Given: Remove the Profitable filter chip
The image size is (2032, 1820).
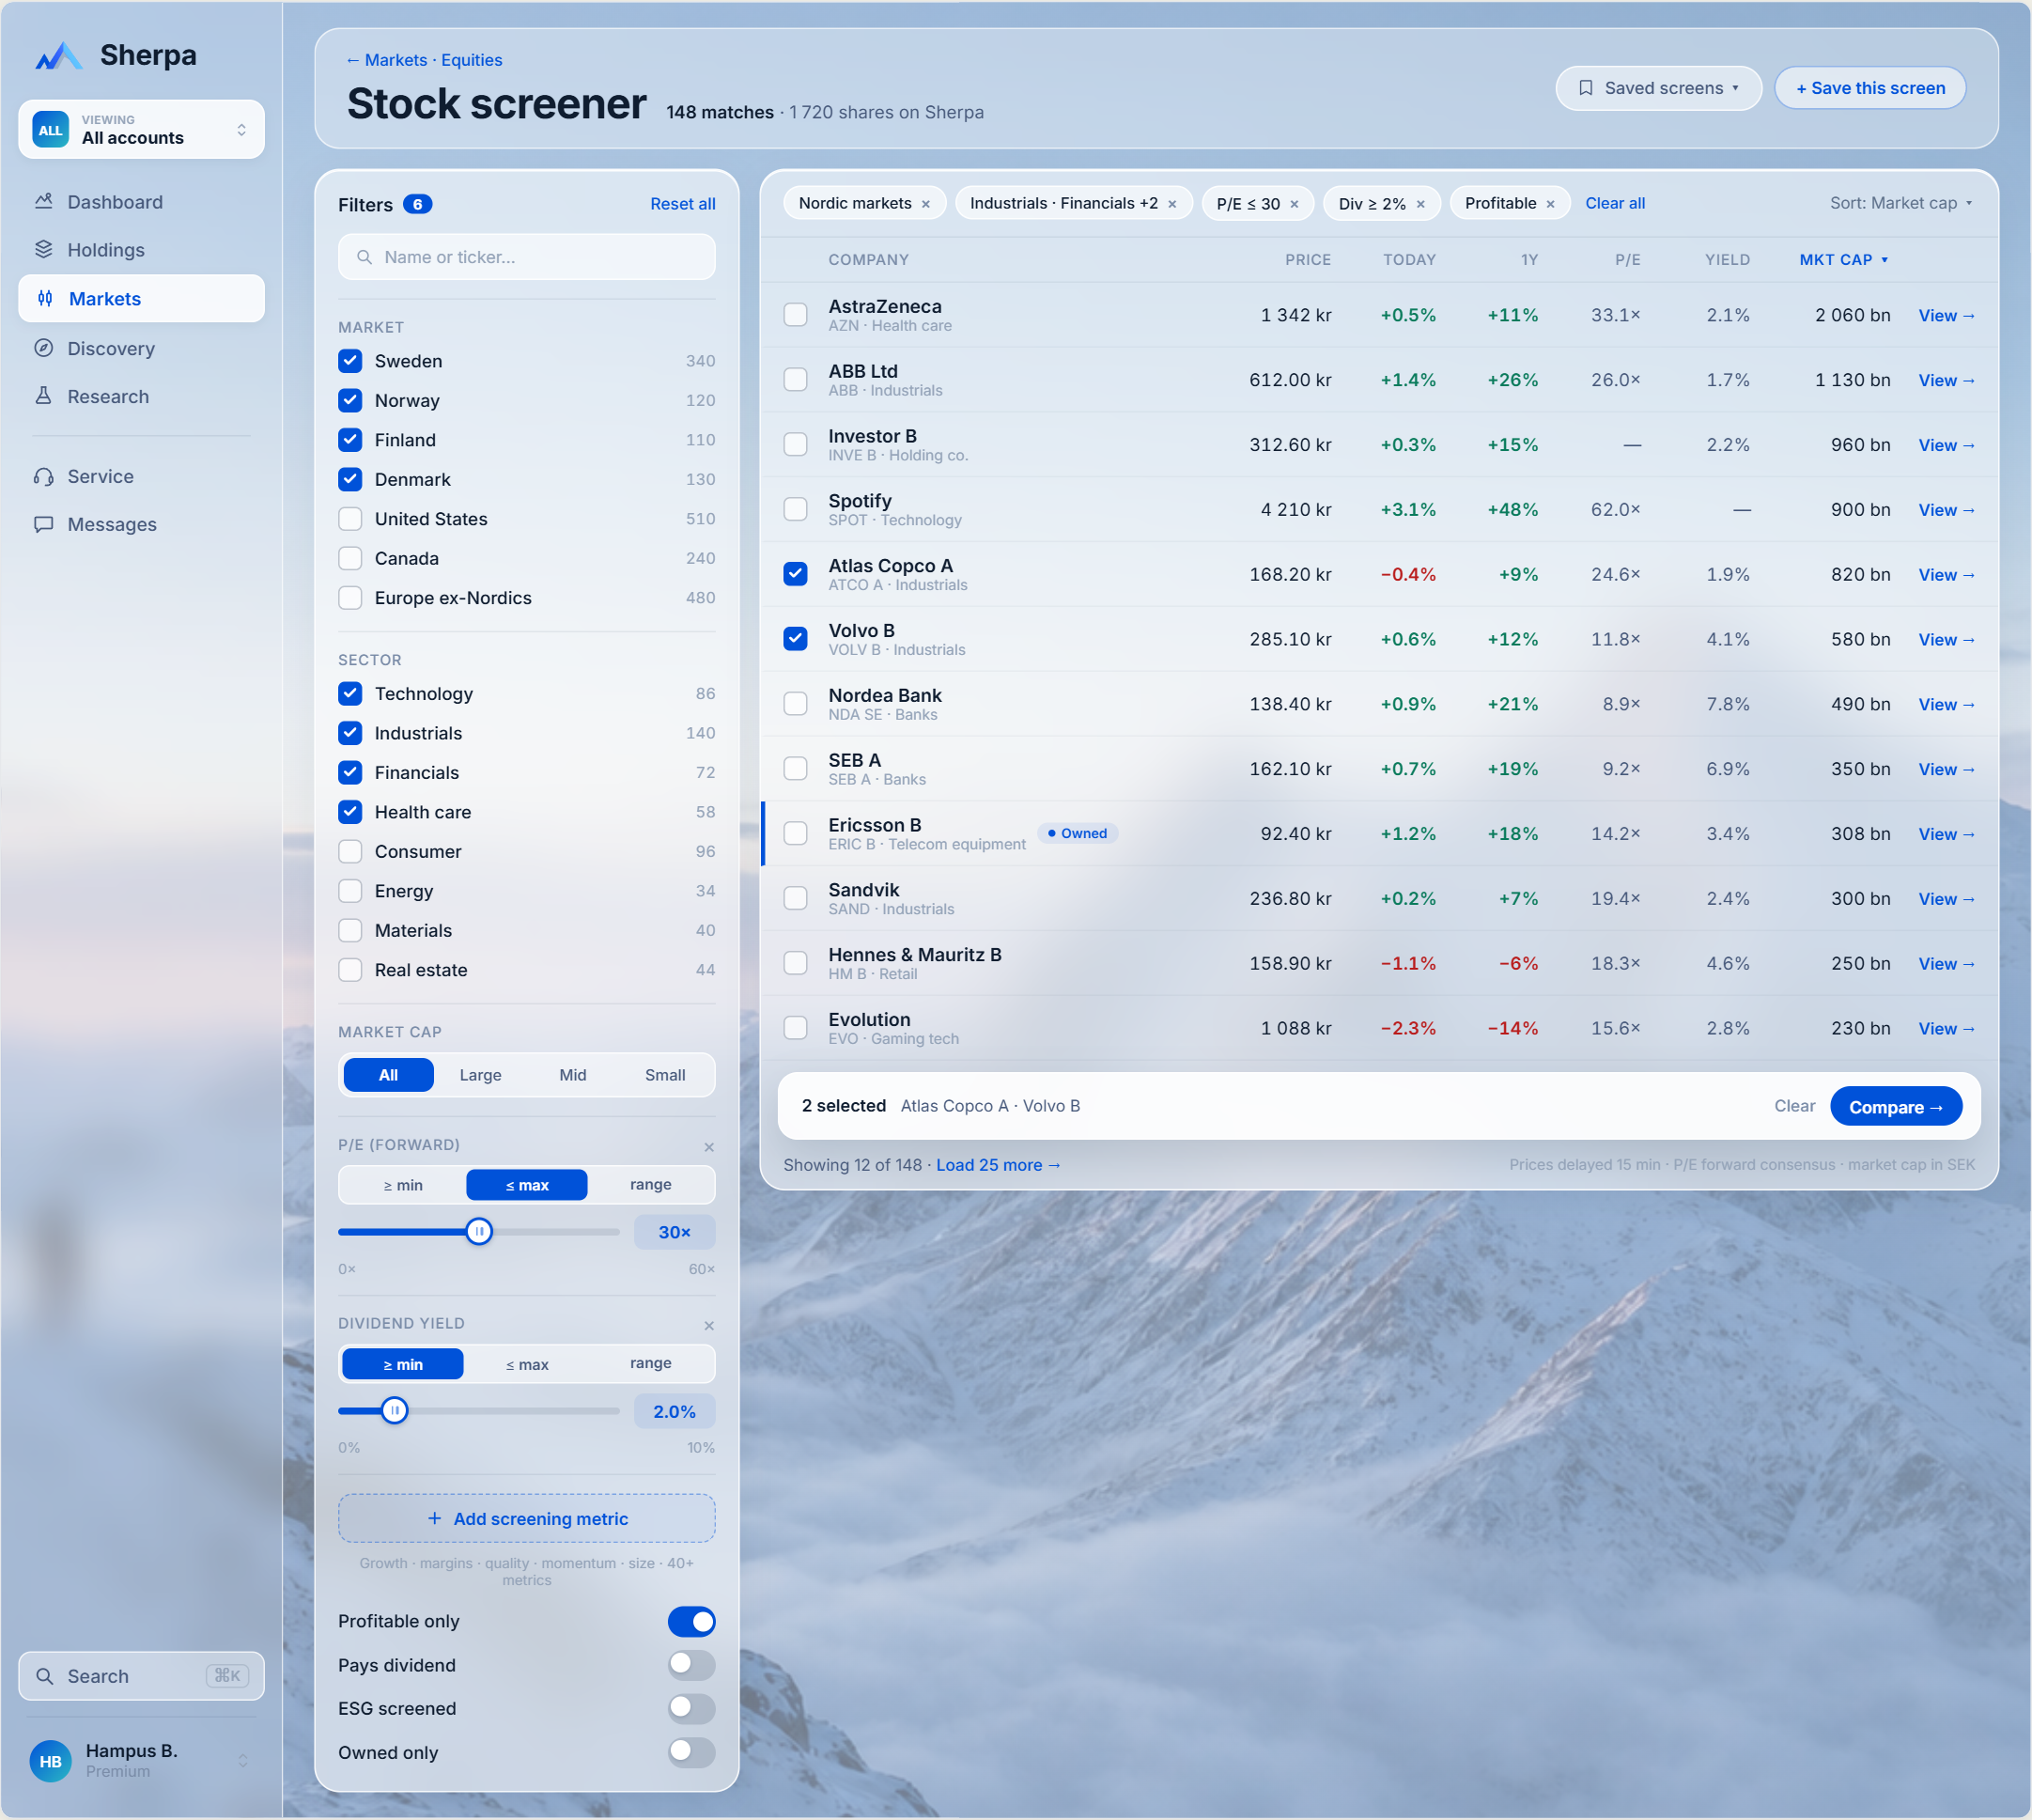Looking at the screenshot, I should tap(1550, 204).
